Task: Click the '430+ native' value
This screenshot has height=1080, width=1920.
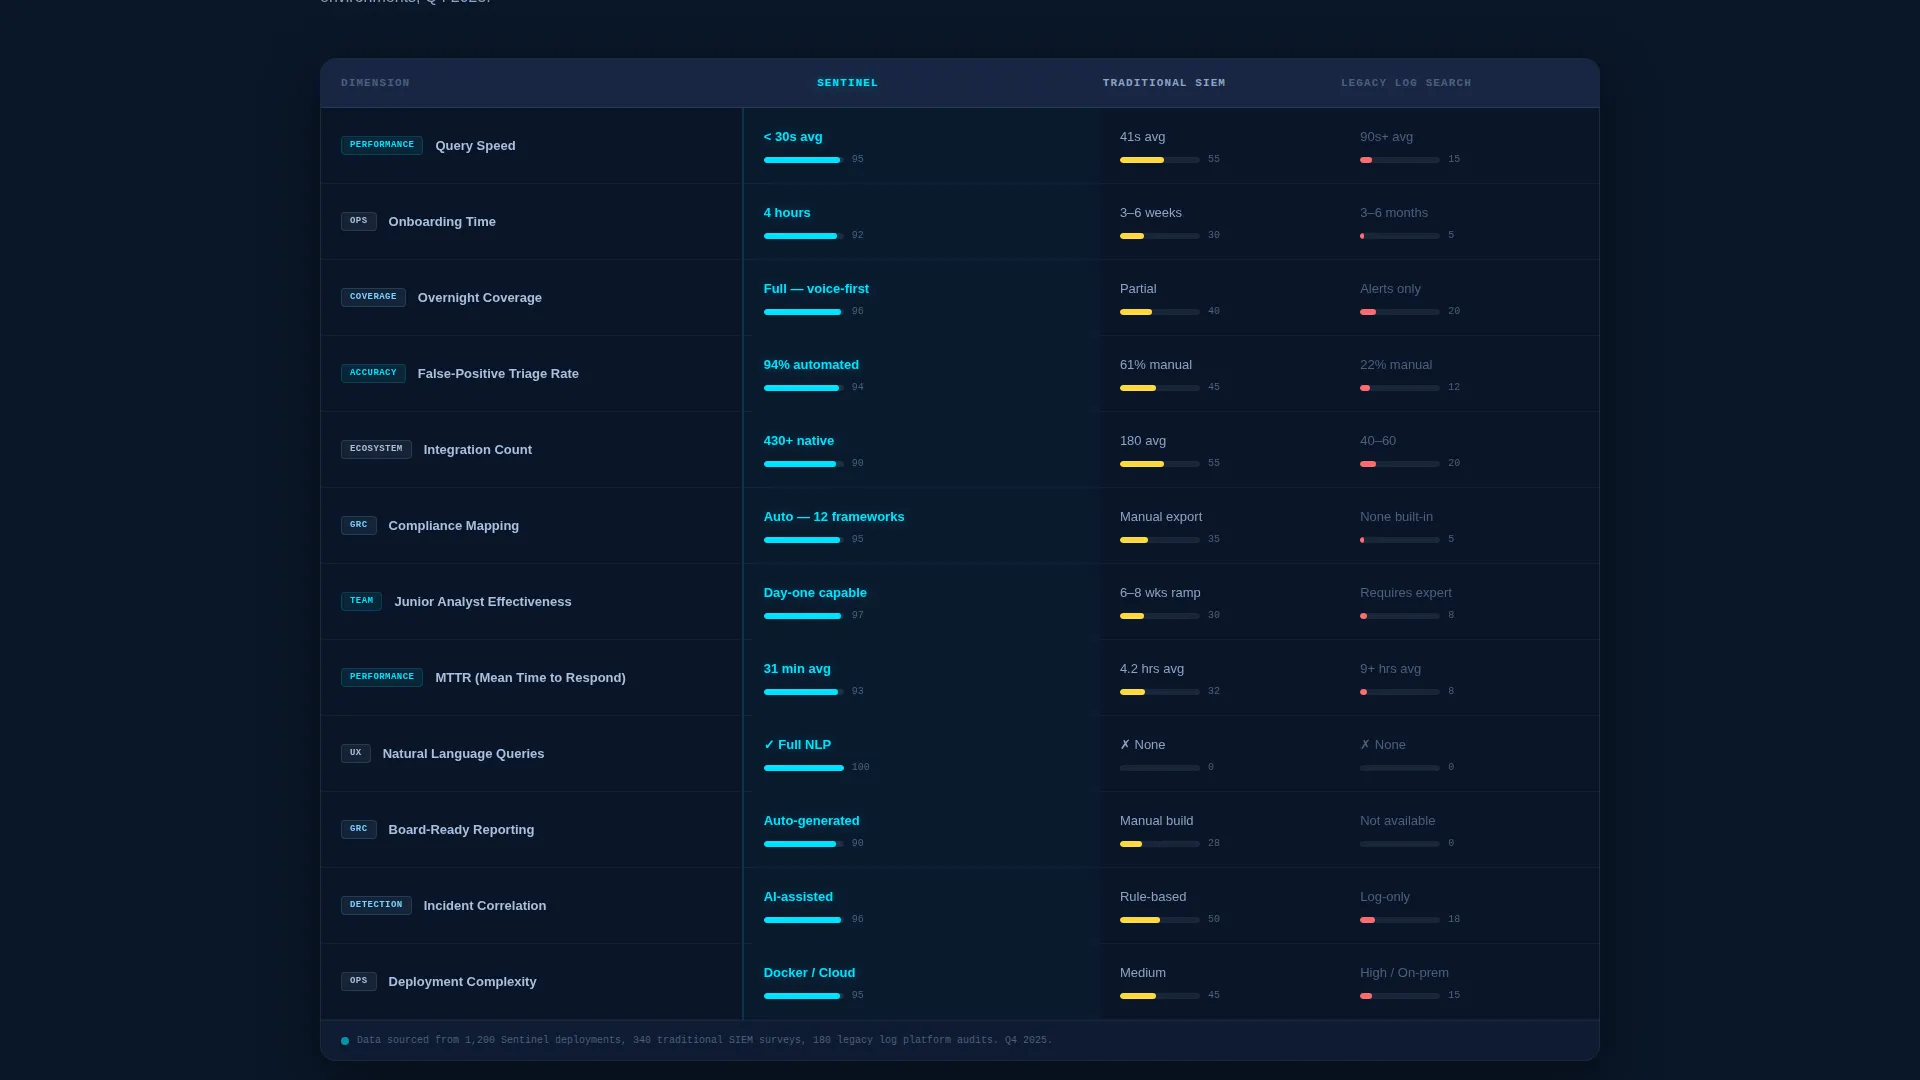Action: click(799, 441)
